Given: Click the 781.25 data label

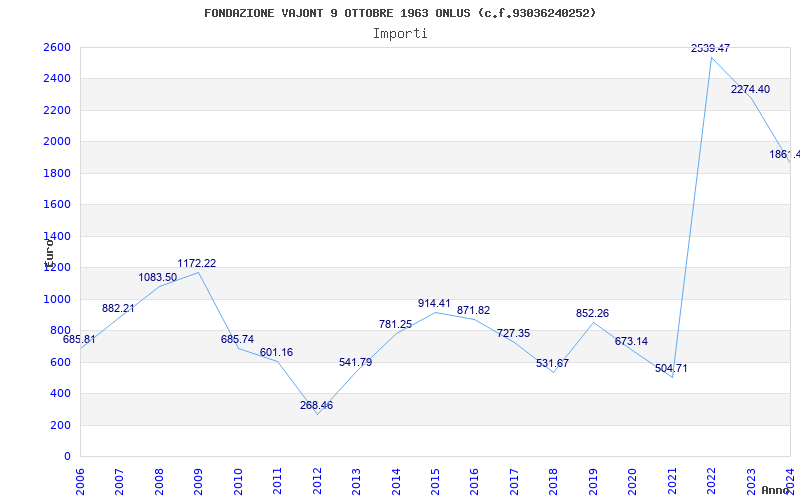Looking at the screenshot, I should click(395, 324).
